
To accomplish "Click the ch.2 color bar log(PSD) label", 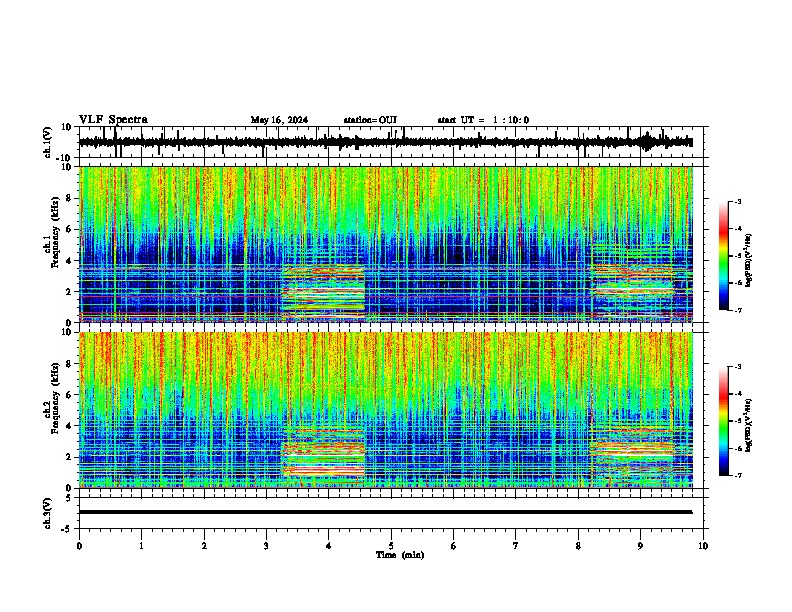I will point(749,425).
